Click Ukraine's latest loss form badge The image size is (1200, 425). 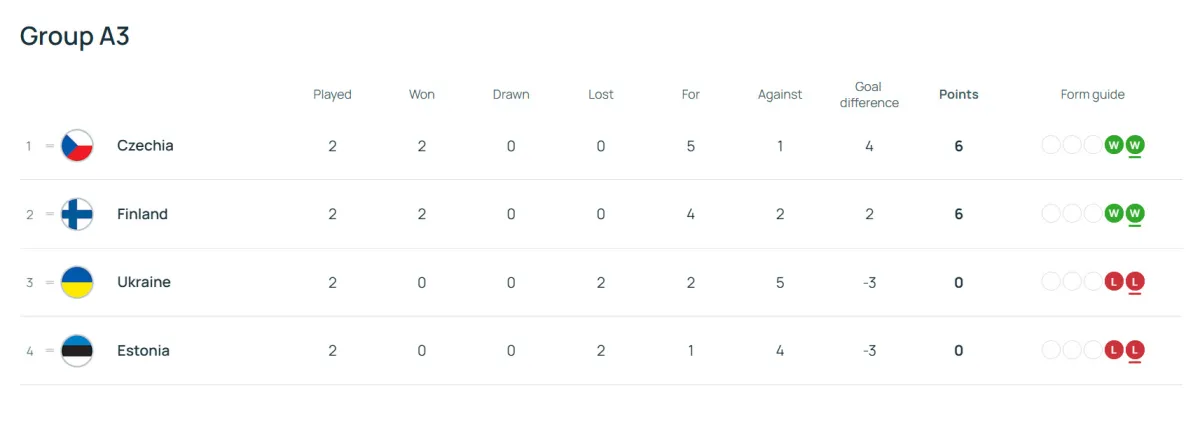coord(1134,282)
